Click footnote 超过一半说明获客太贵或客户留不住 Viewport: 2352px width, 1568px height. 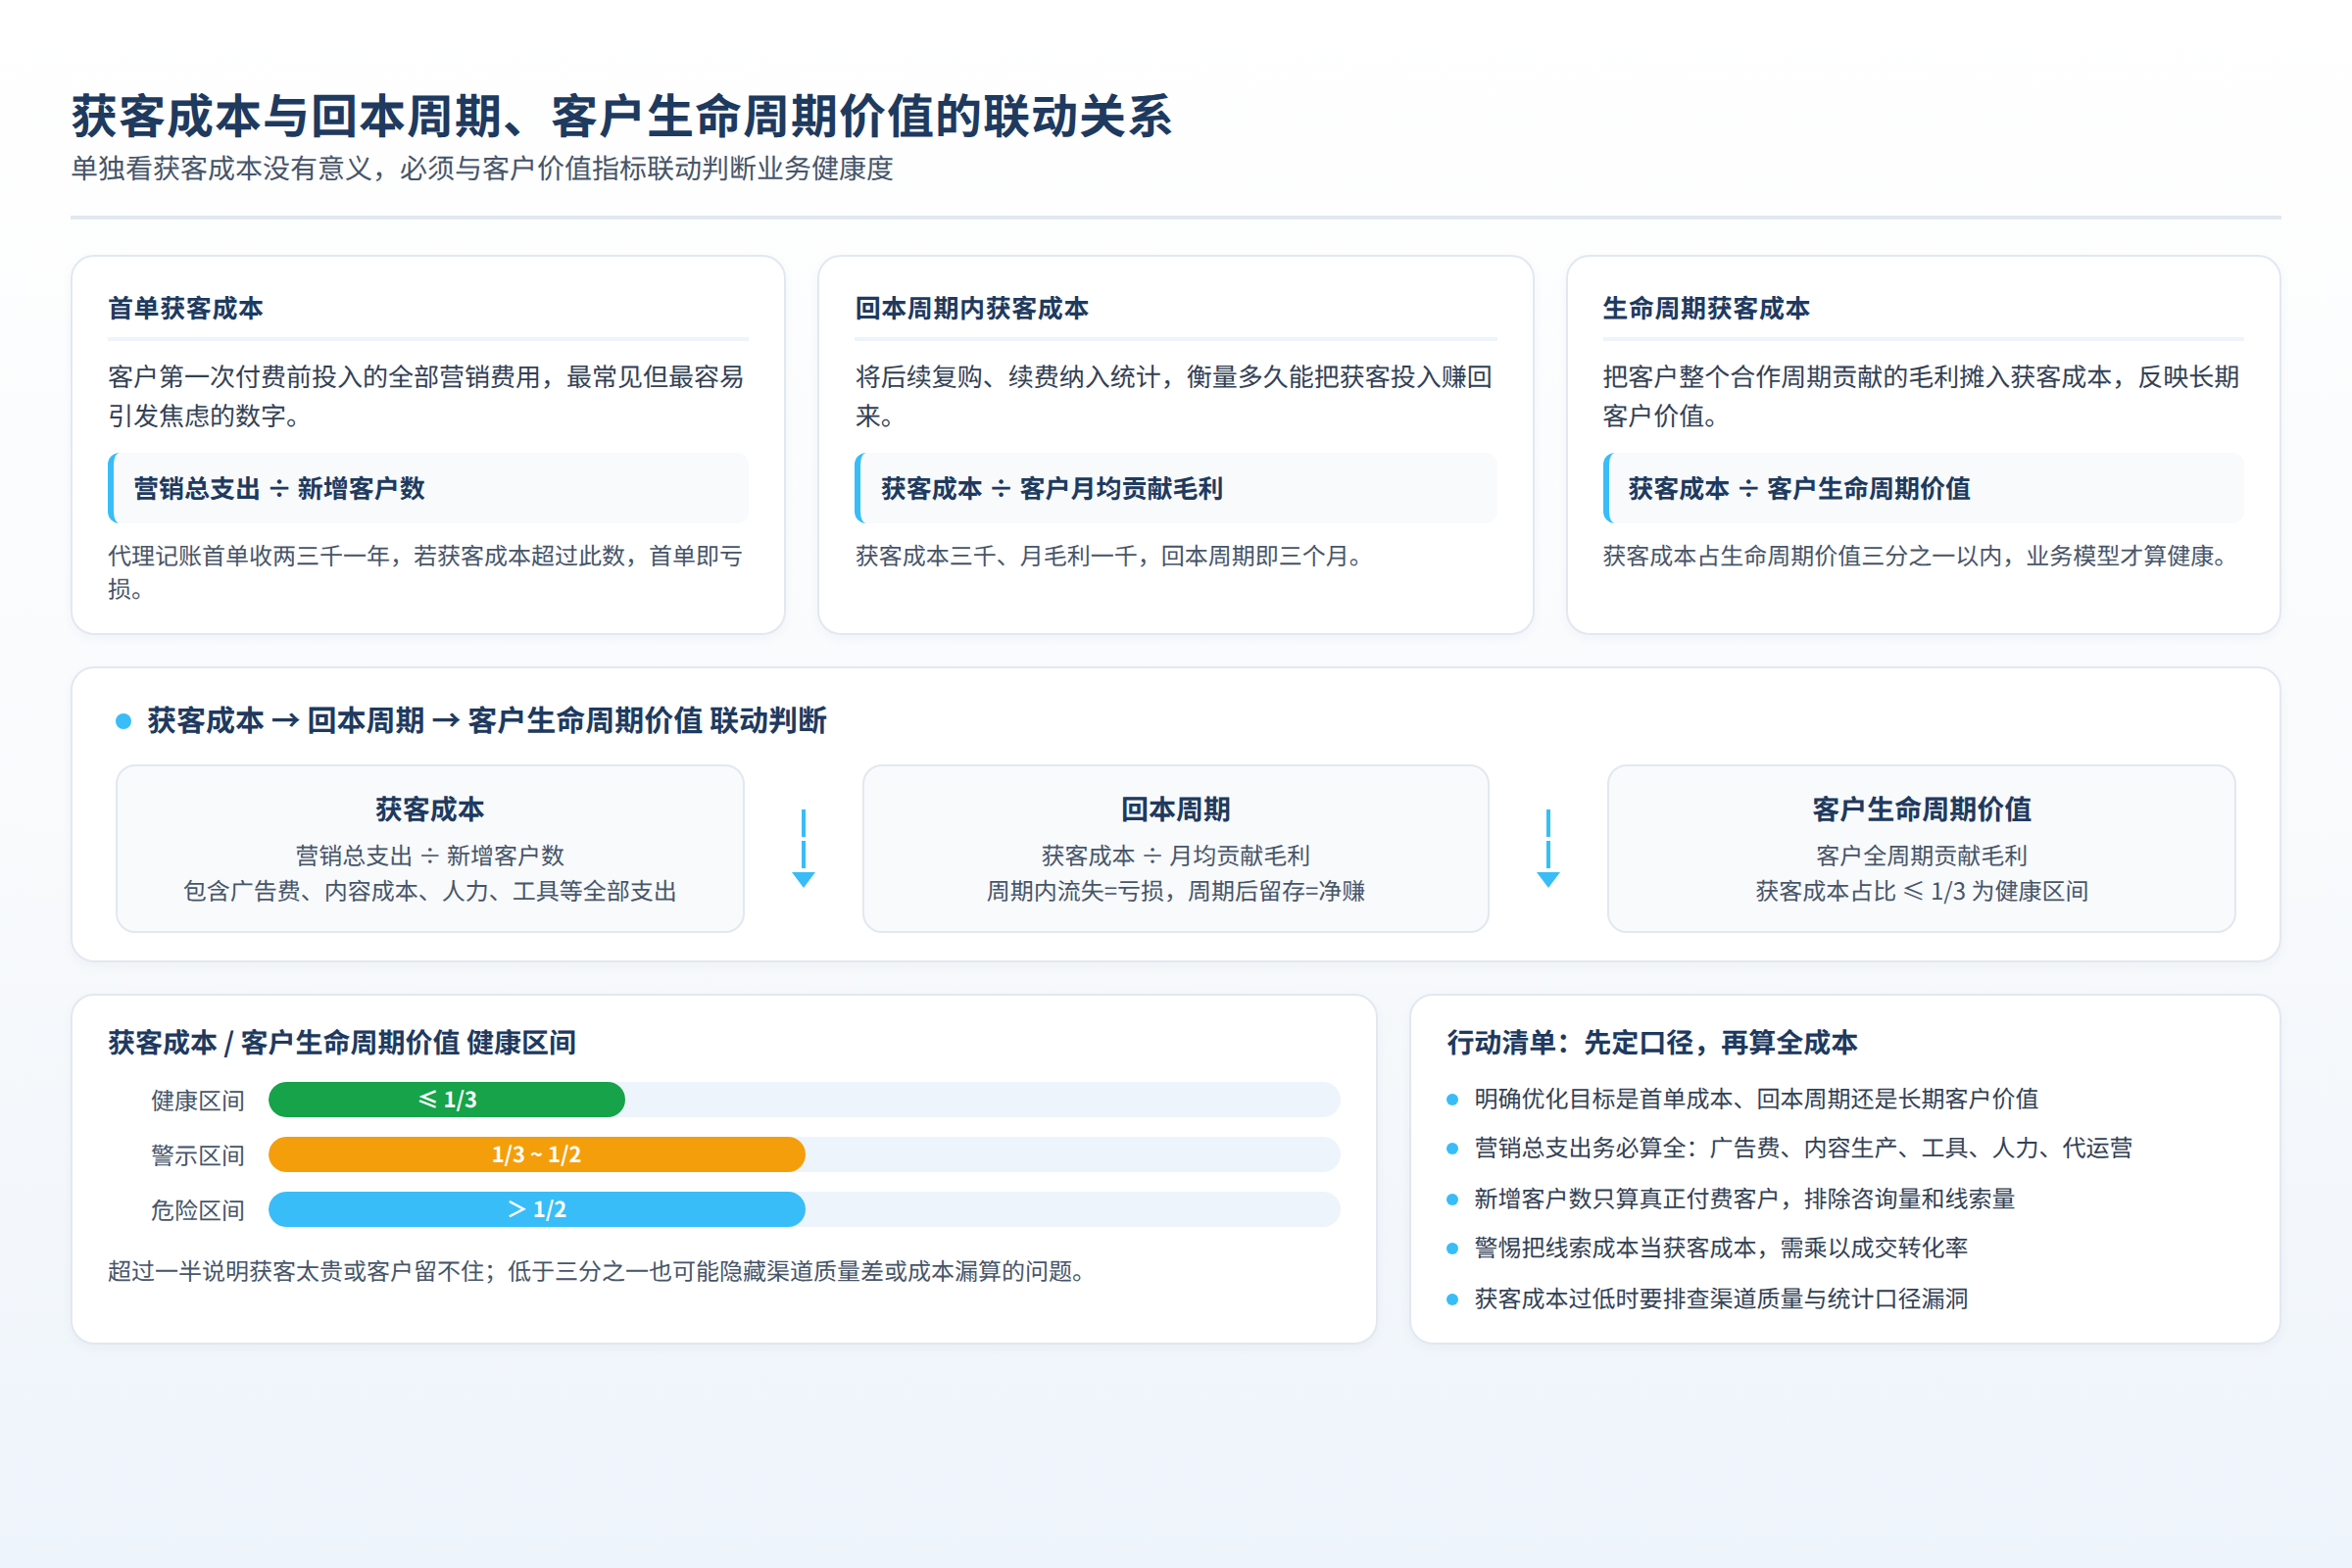pyautogui.click(x=598, y=1271)
